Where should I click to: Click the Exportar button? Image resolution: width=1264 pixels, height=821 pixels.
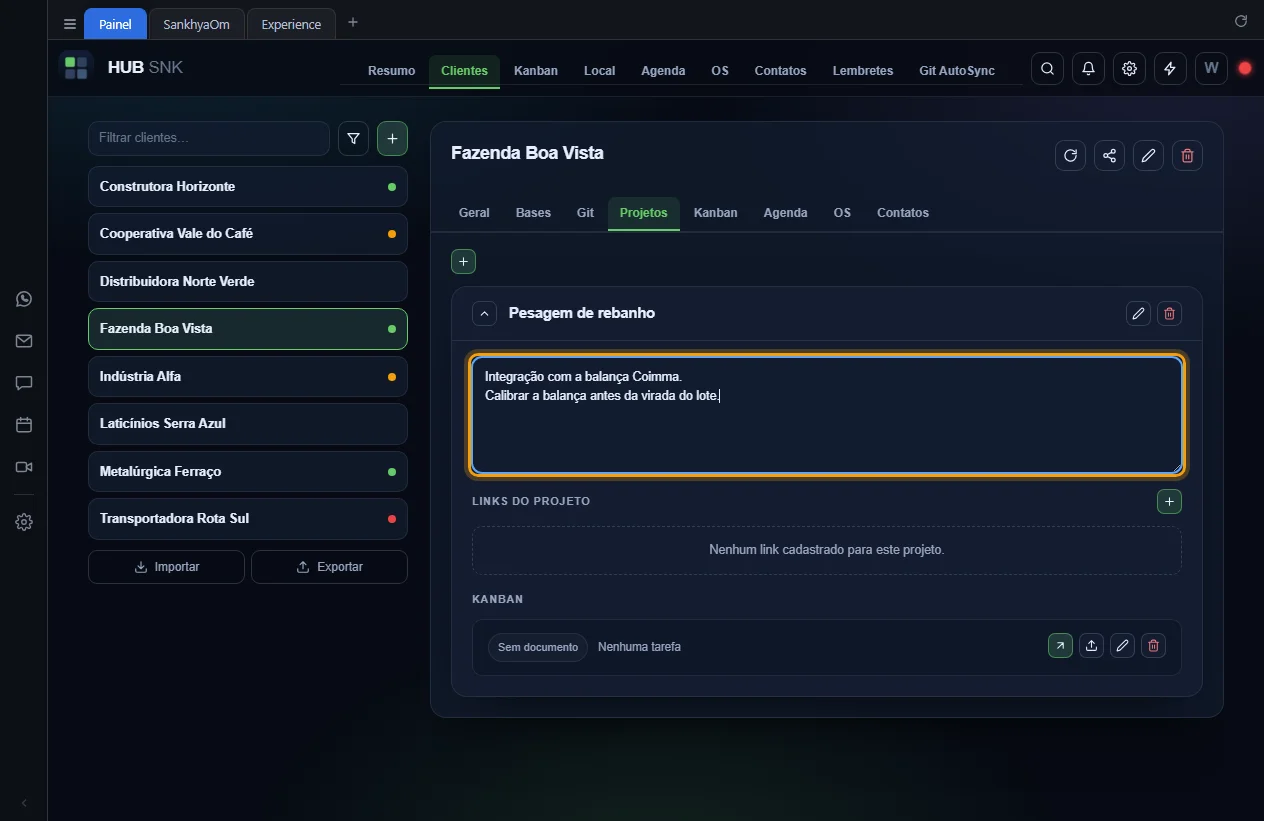click(329, 567)
